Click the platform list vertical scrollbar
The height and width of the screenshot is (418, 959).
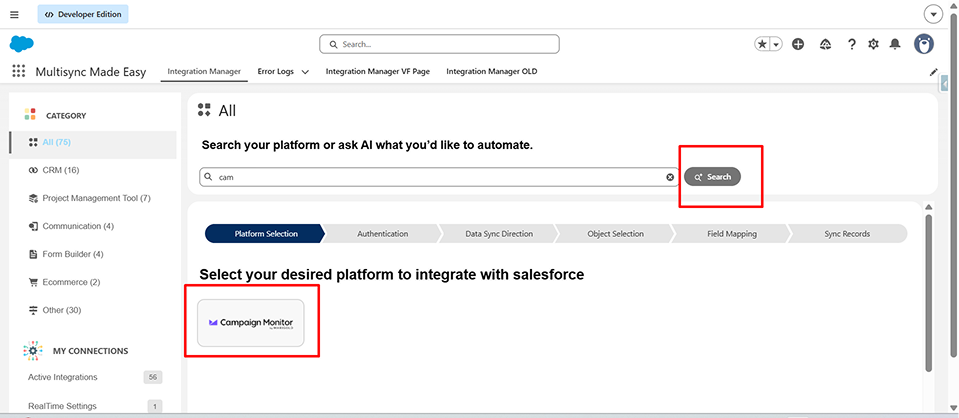click(928, 292)
